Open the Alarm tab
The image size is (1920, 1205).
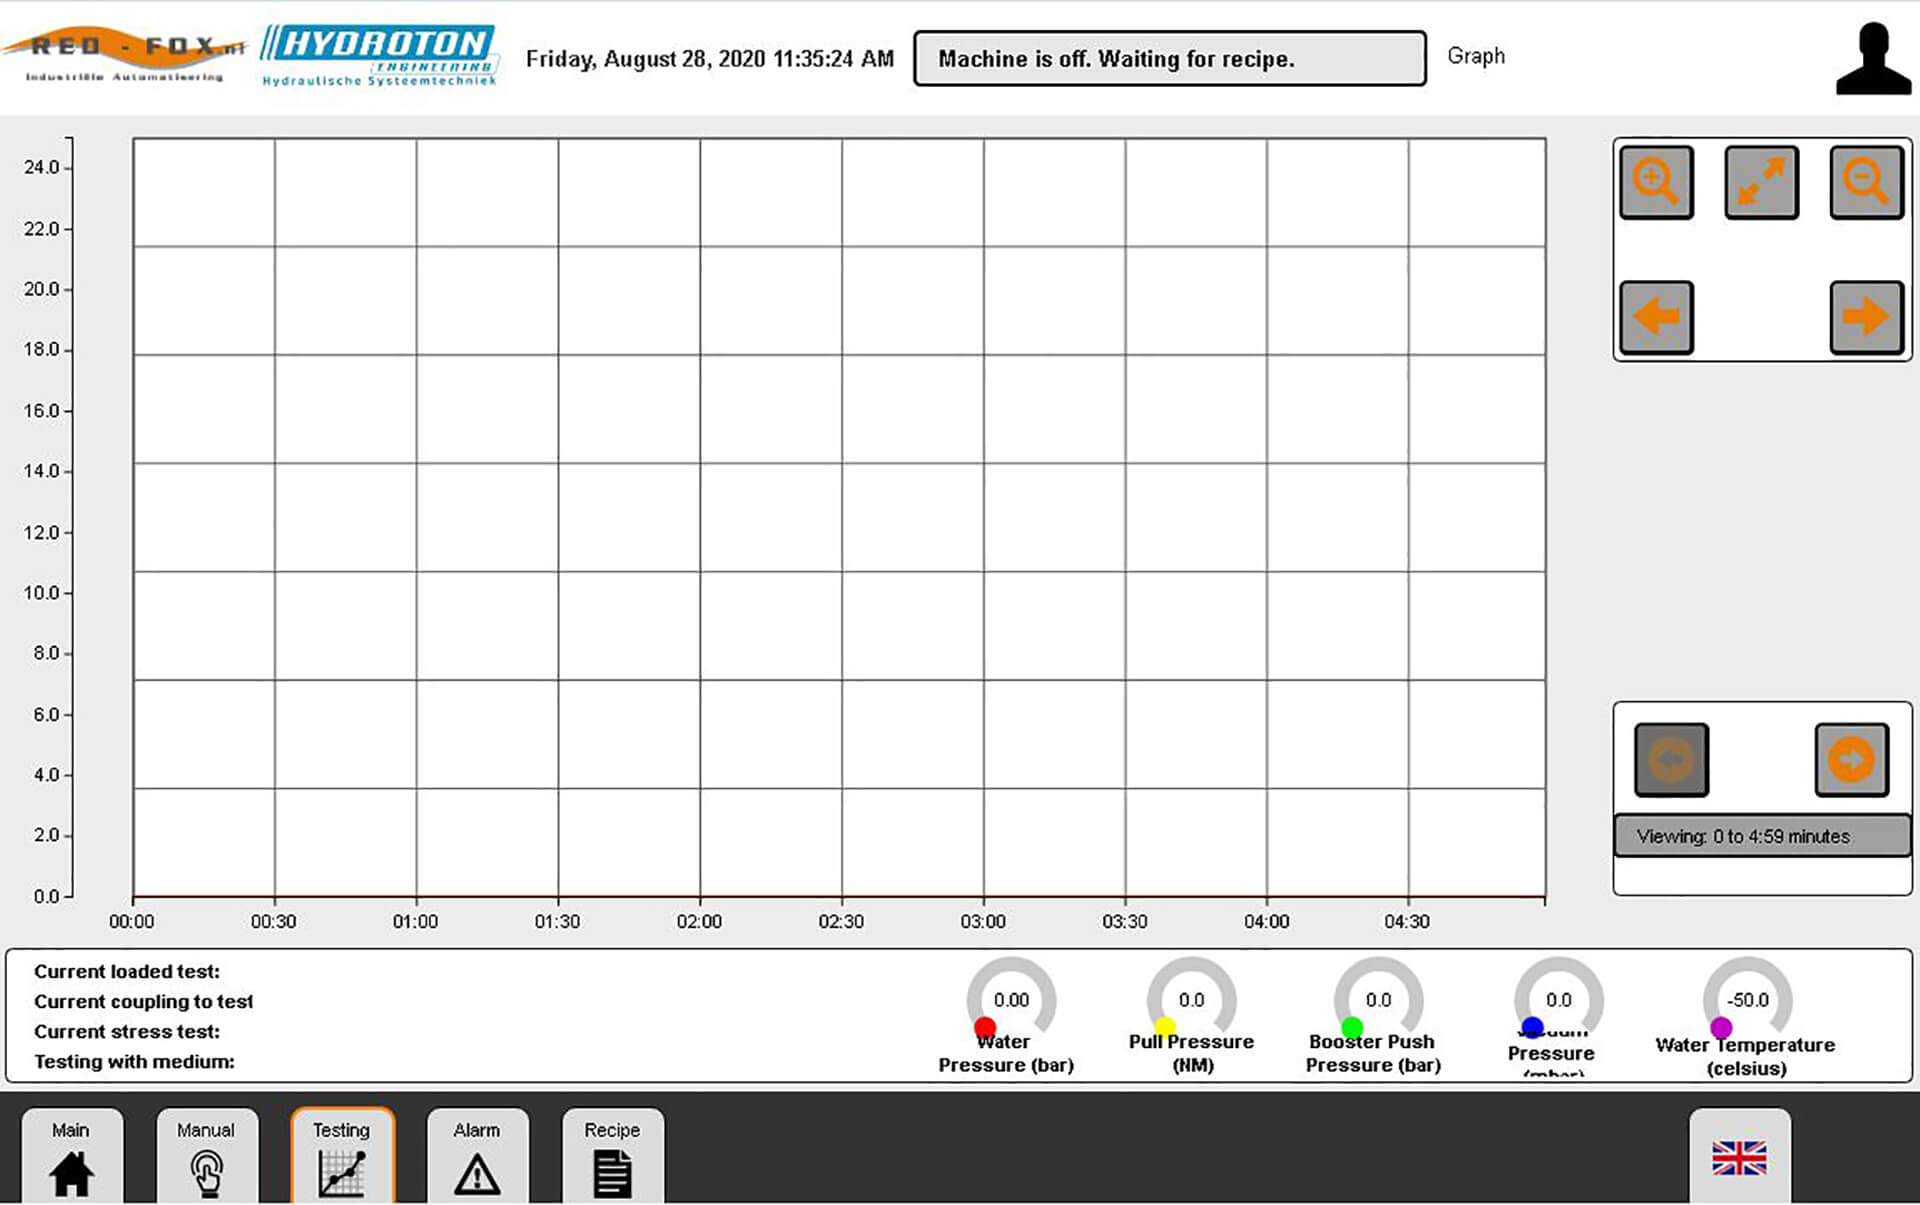pos(477,1155)
